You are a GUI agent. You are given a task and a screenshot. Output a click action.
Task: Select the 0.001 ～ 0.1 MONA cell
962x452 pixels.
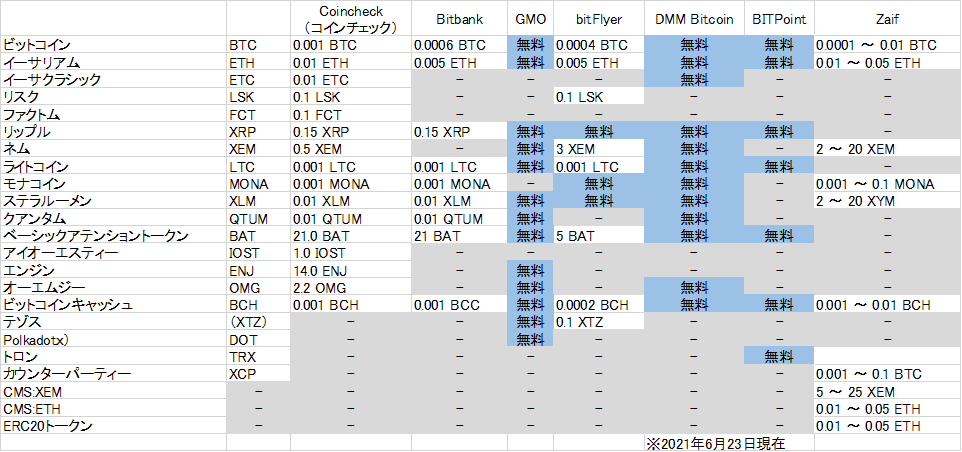(x=888, y=183)
